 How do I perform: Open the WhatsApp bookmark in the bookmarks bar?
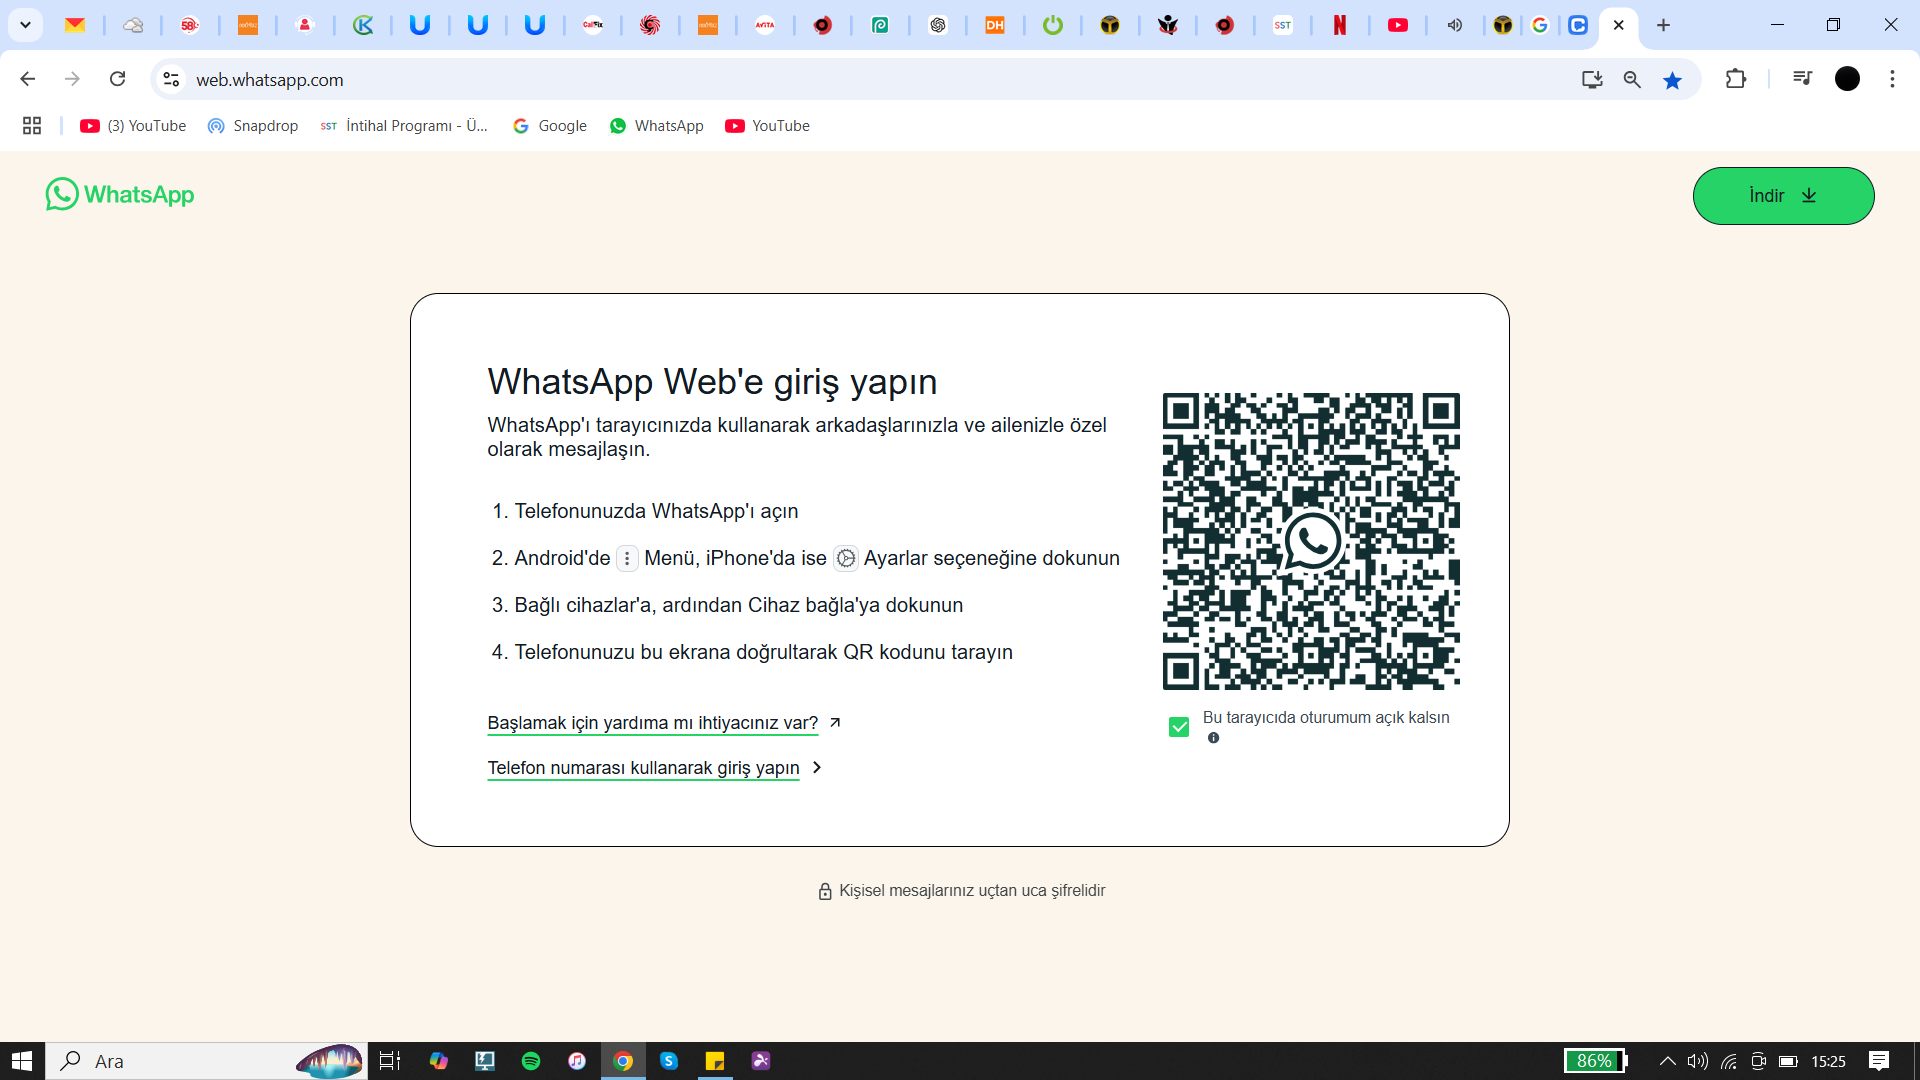(656, 125)
